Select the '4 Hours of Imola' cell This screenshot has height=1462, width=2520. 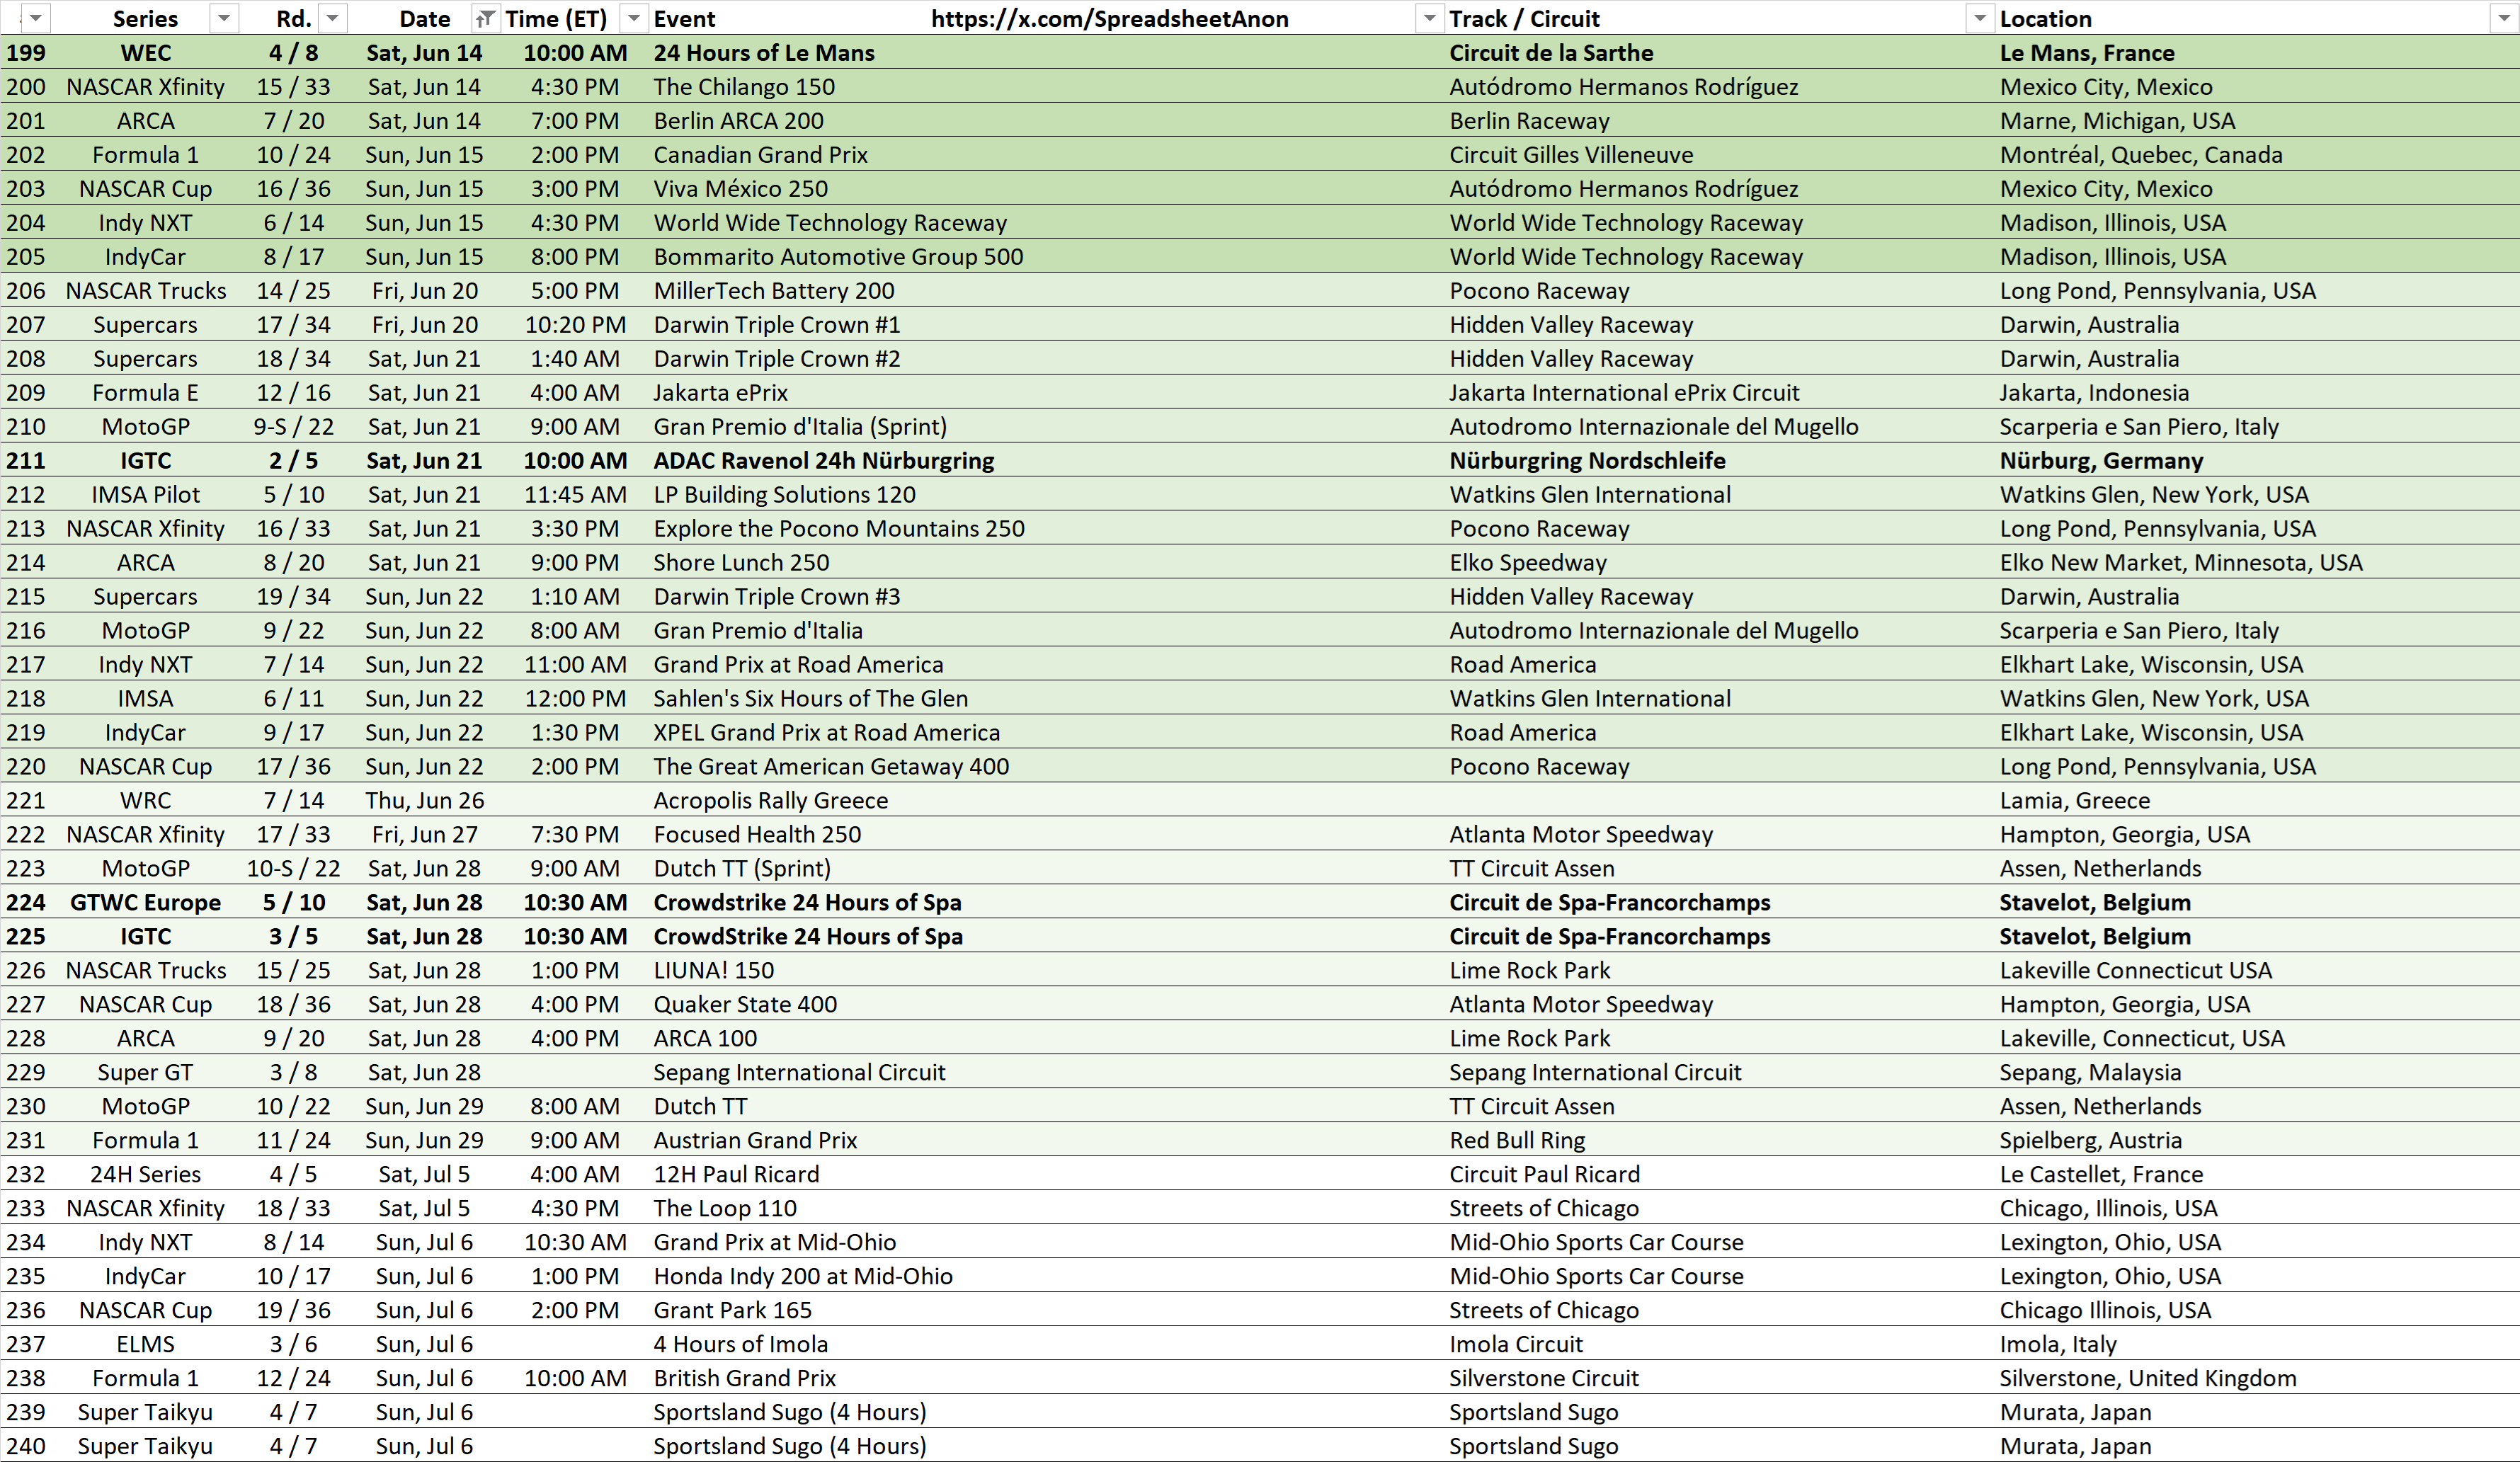tap(740, 1345)
